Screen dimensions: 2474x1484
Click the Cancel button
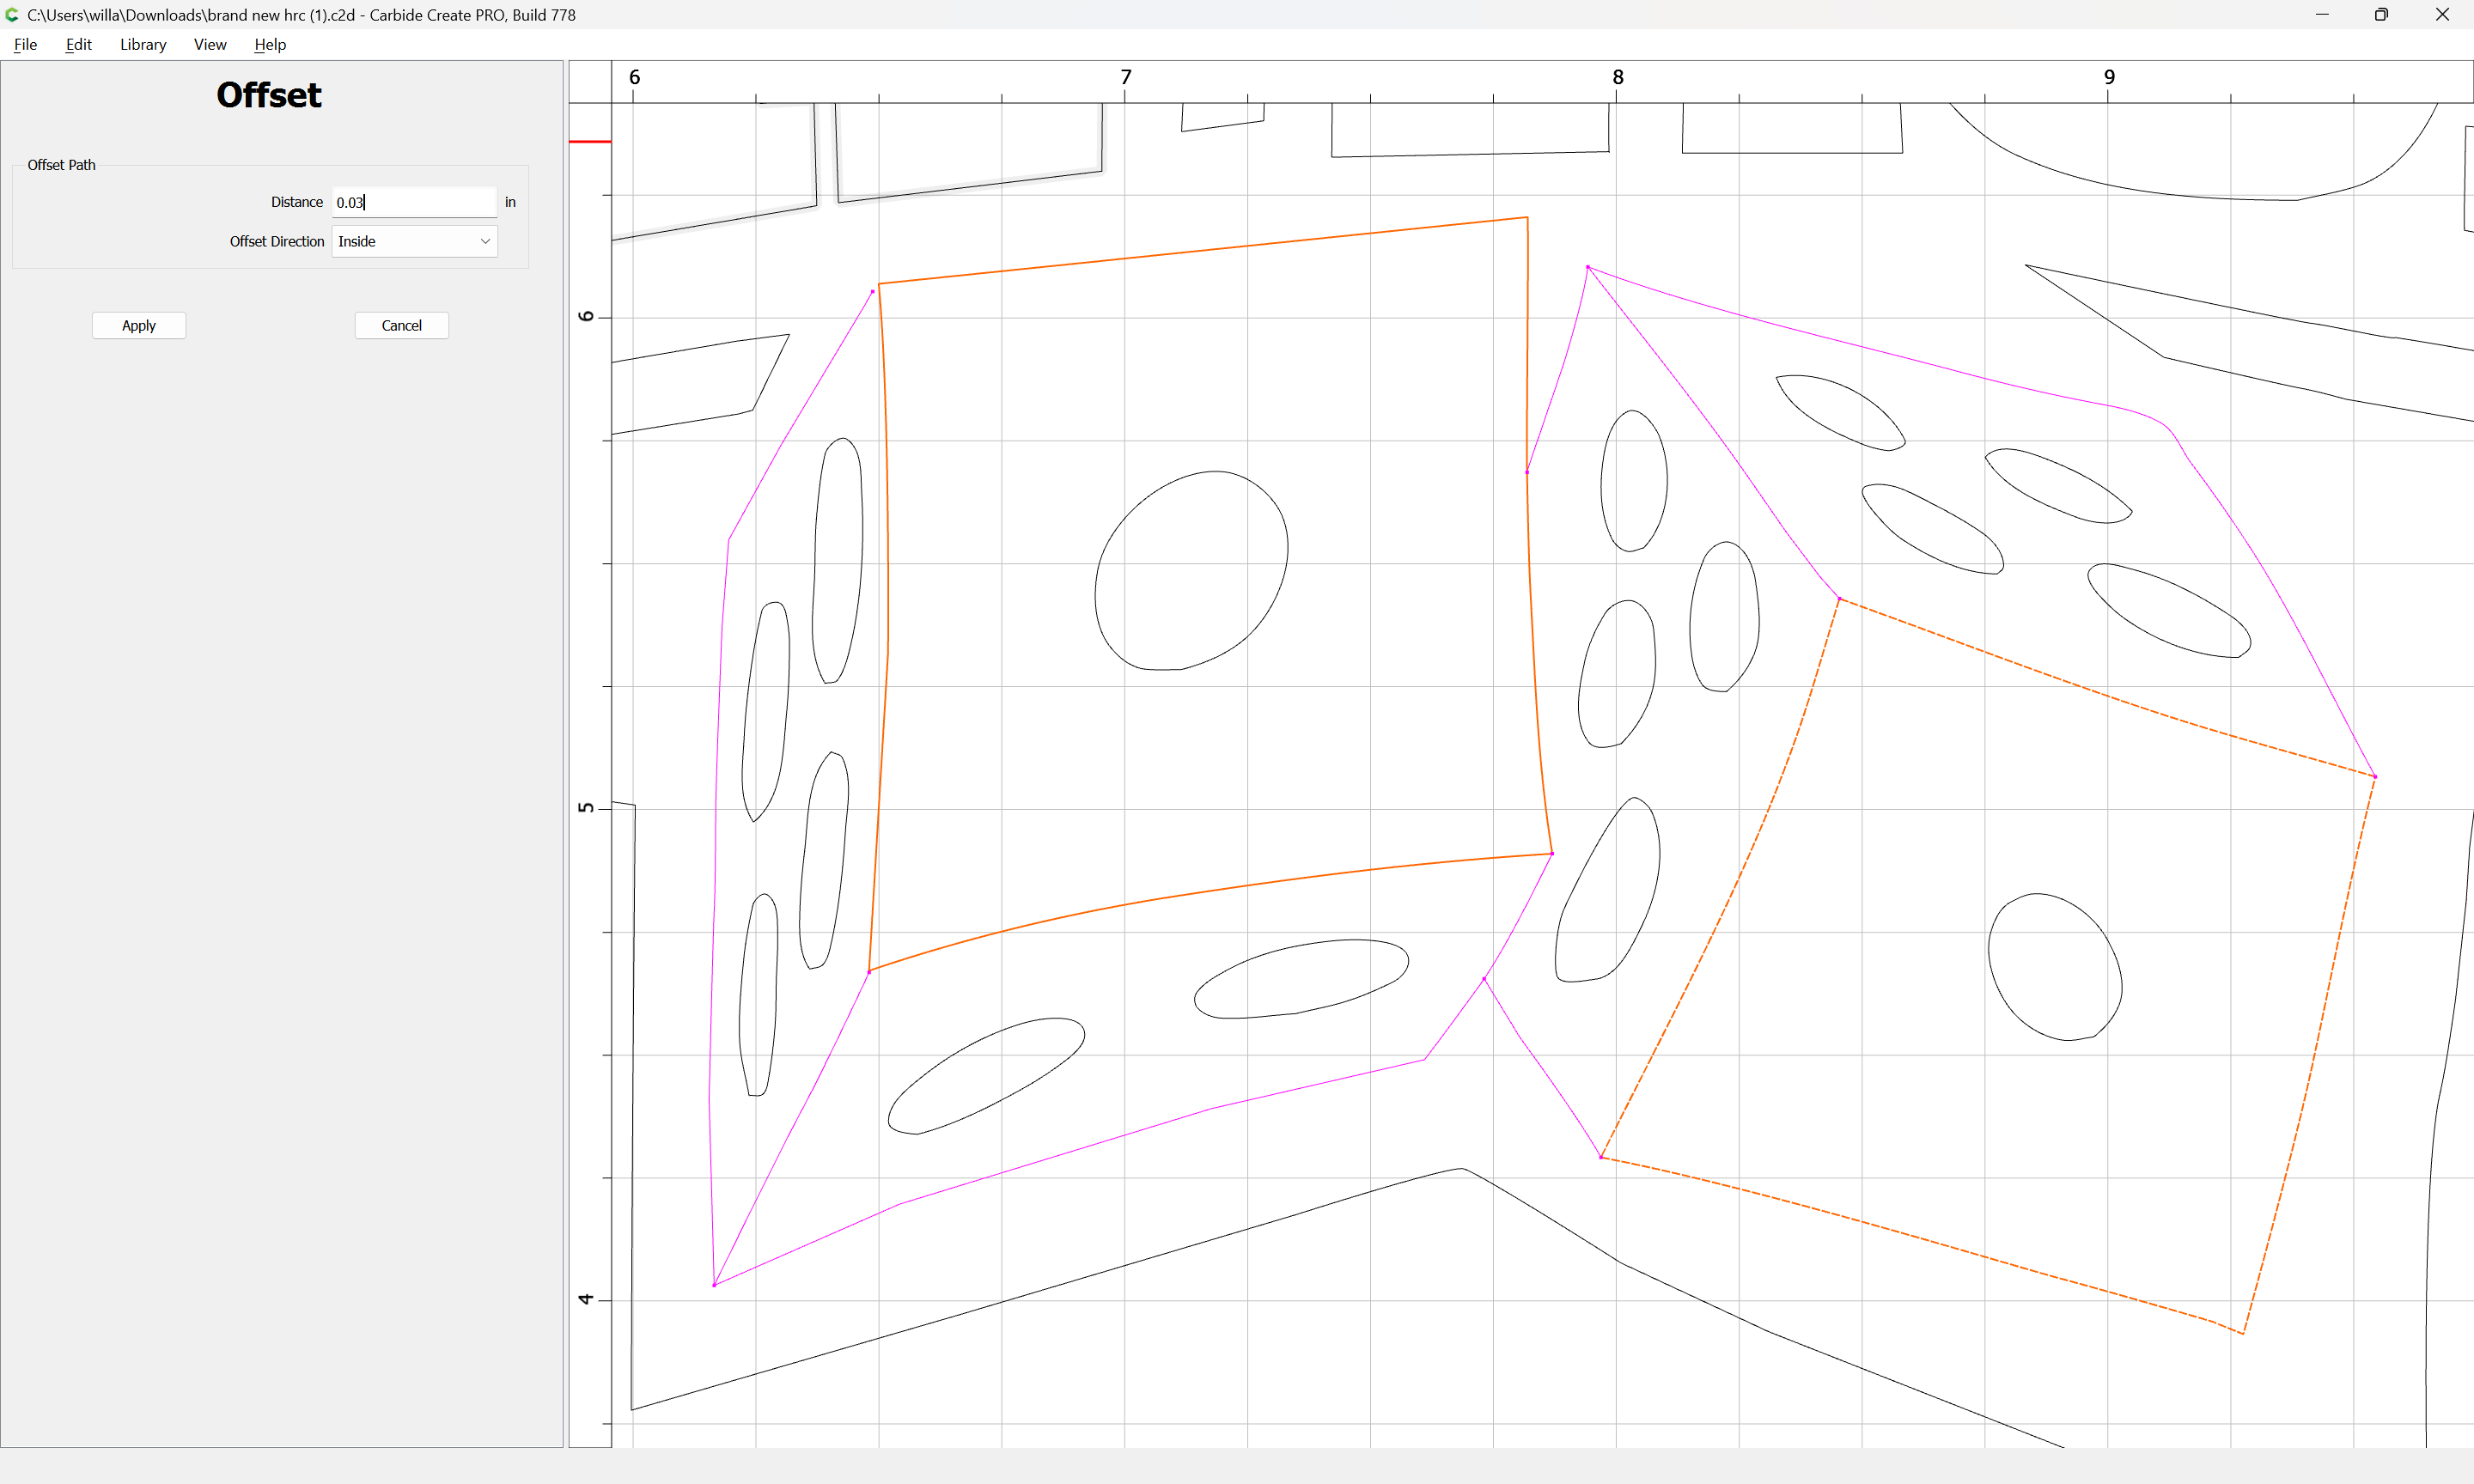click(401, 325)
